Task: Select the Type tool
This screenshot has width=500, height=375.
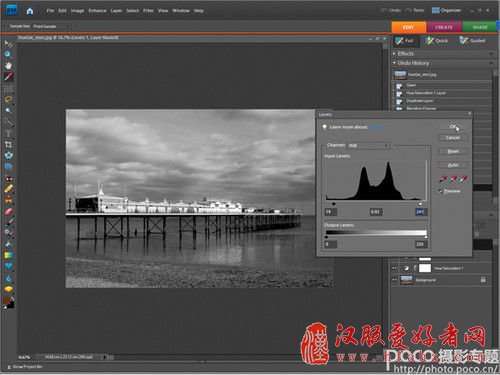Action: pos(8,134)
